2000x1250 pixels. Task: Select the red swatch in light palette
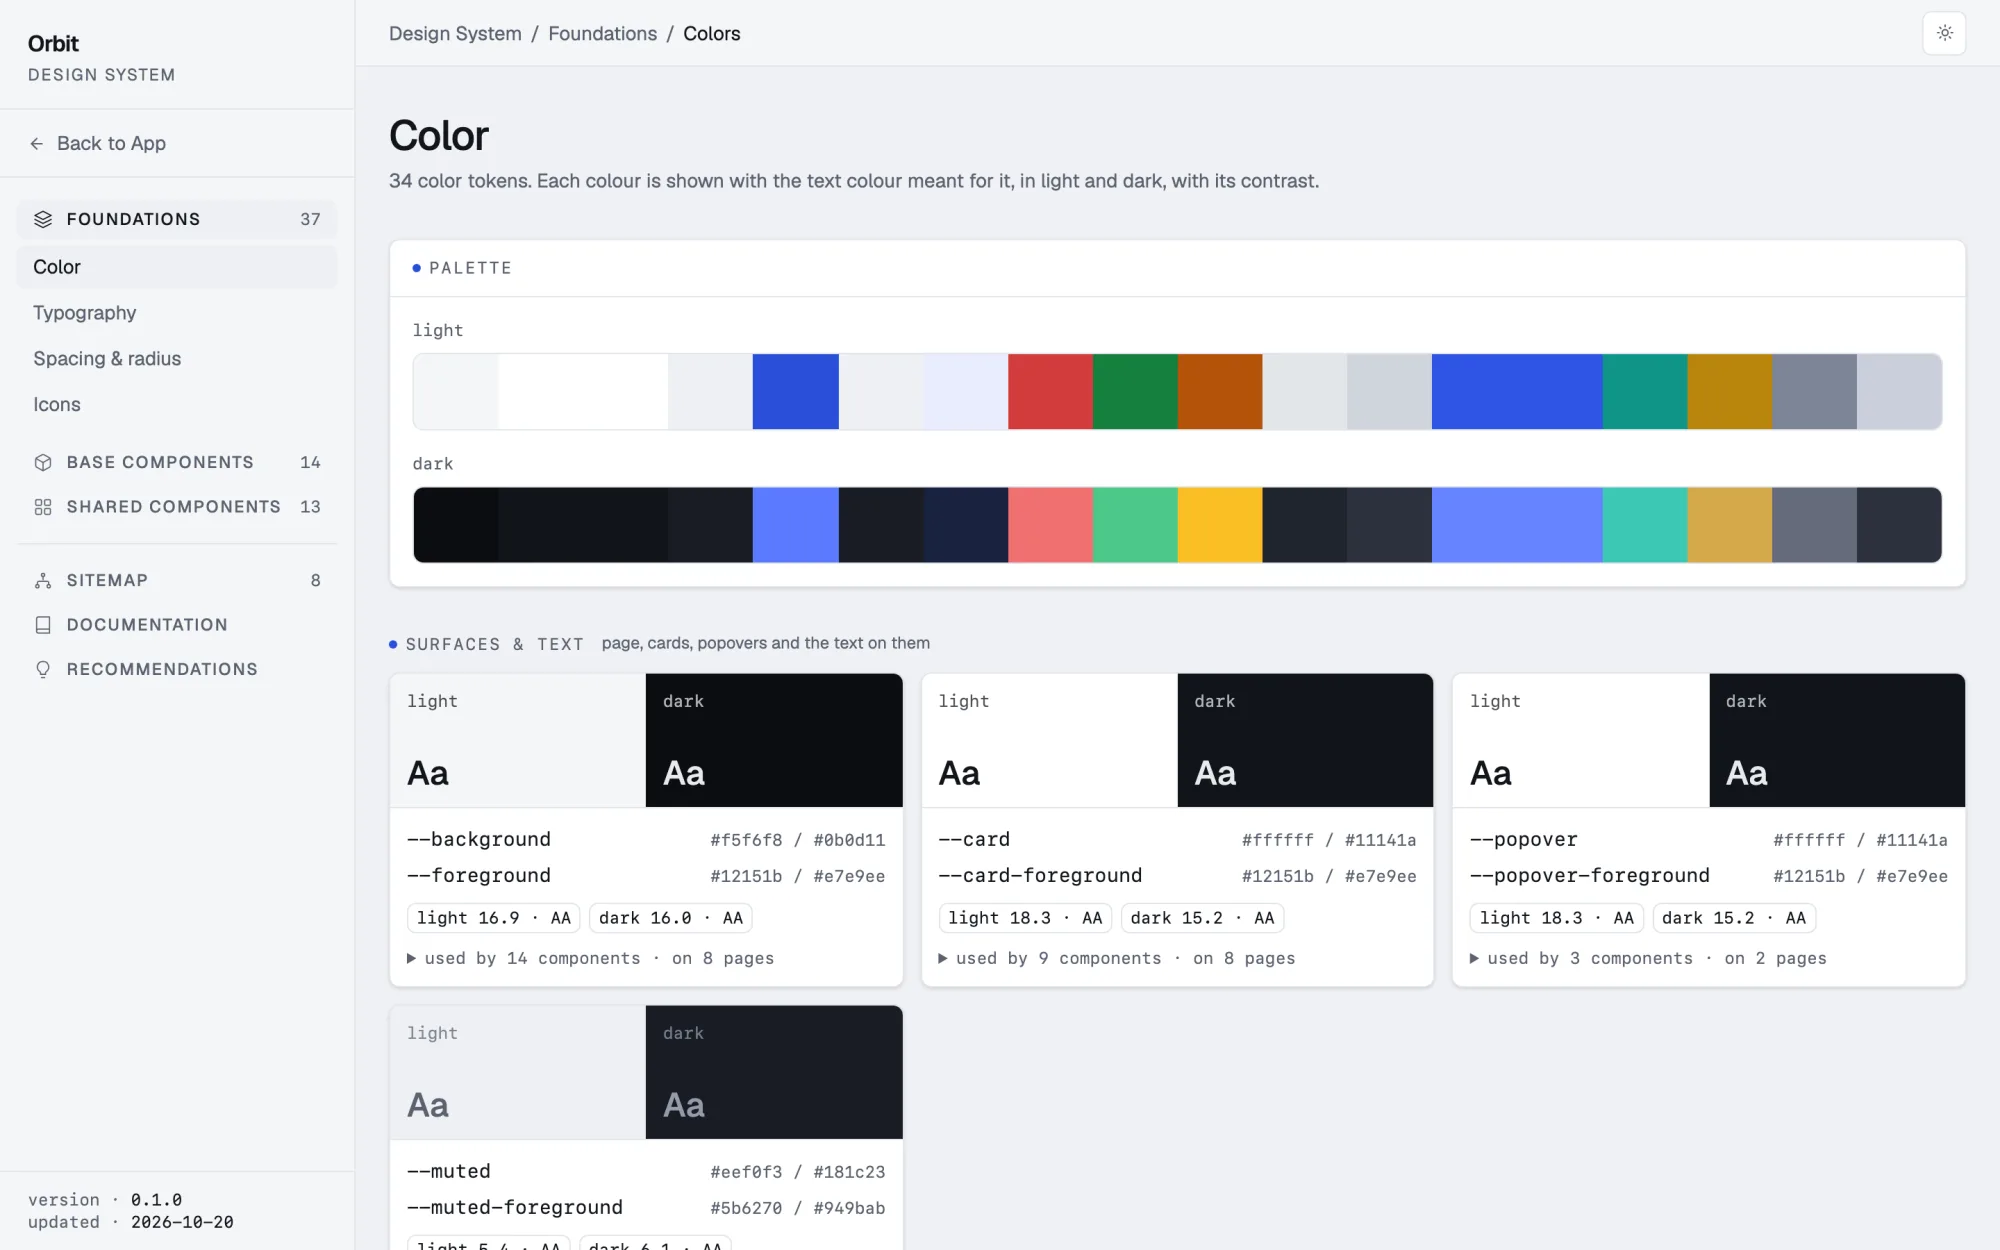point(1050,392)
